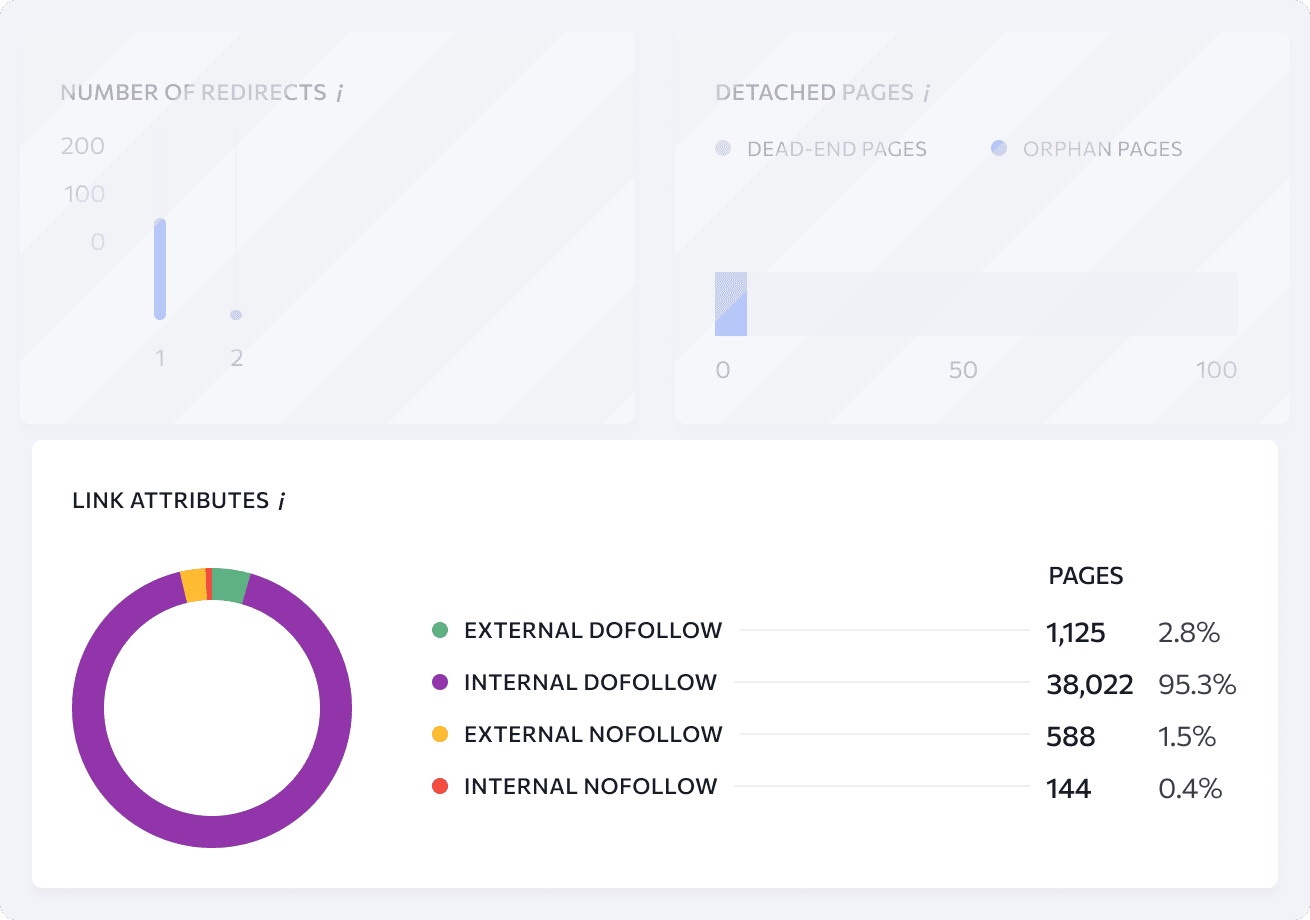
Task: Click the 1.5% percentage
Action: (x=1187, y=737)
